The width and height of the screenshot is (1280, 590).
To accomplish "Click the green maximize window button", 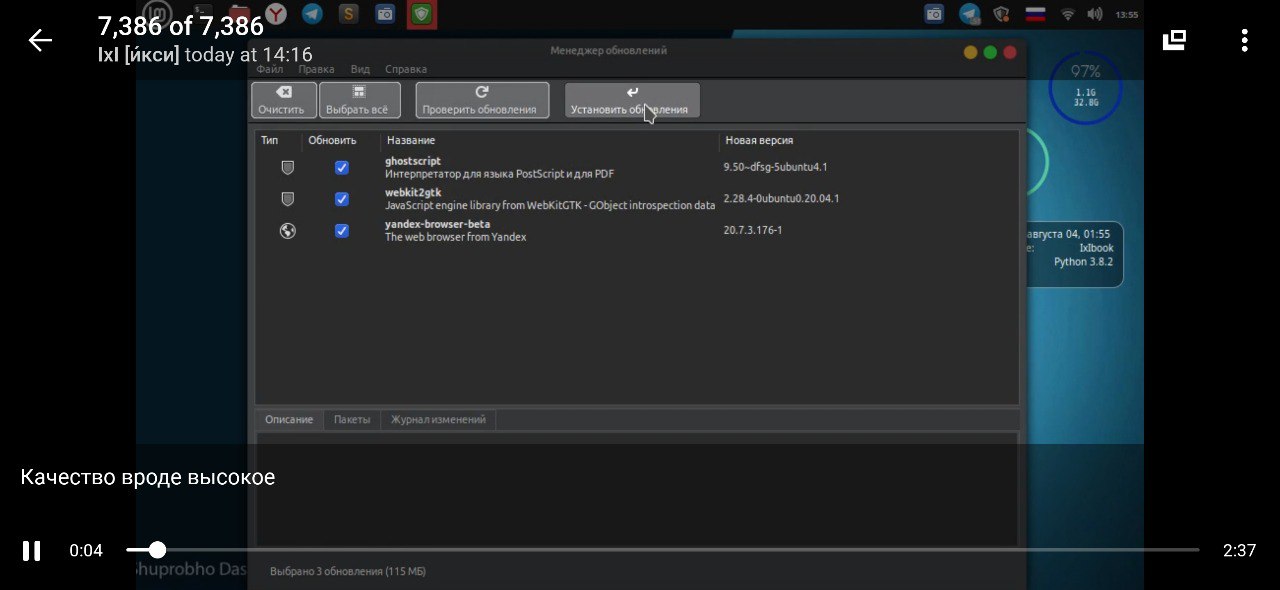I will coord(990,52).
